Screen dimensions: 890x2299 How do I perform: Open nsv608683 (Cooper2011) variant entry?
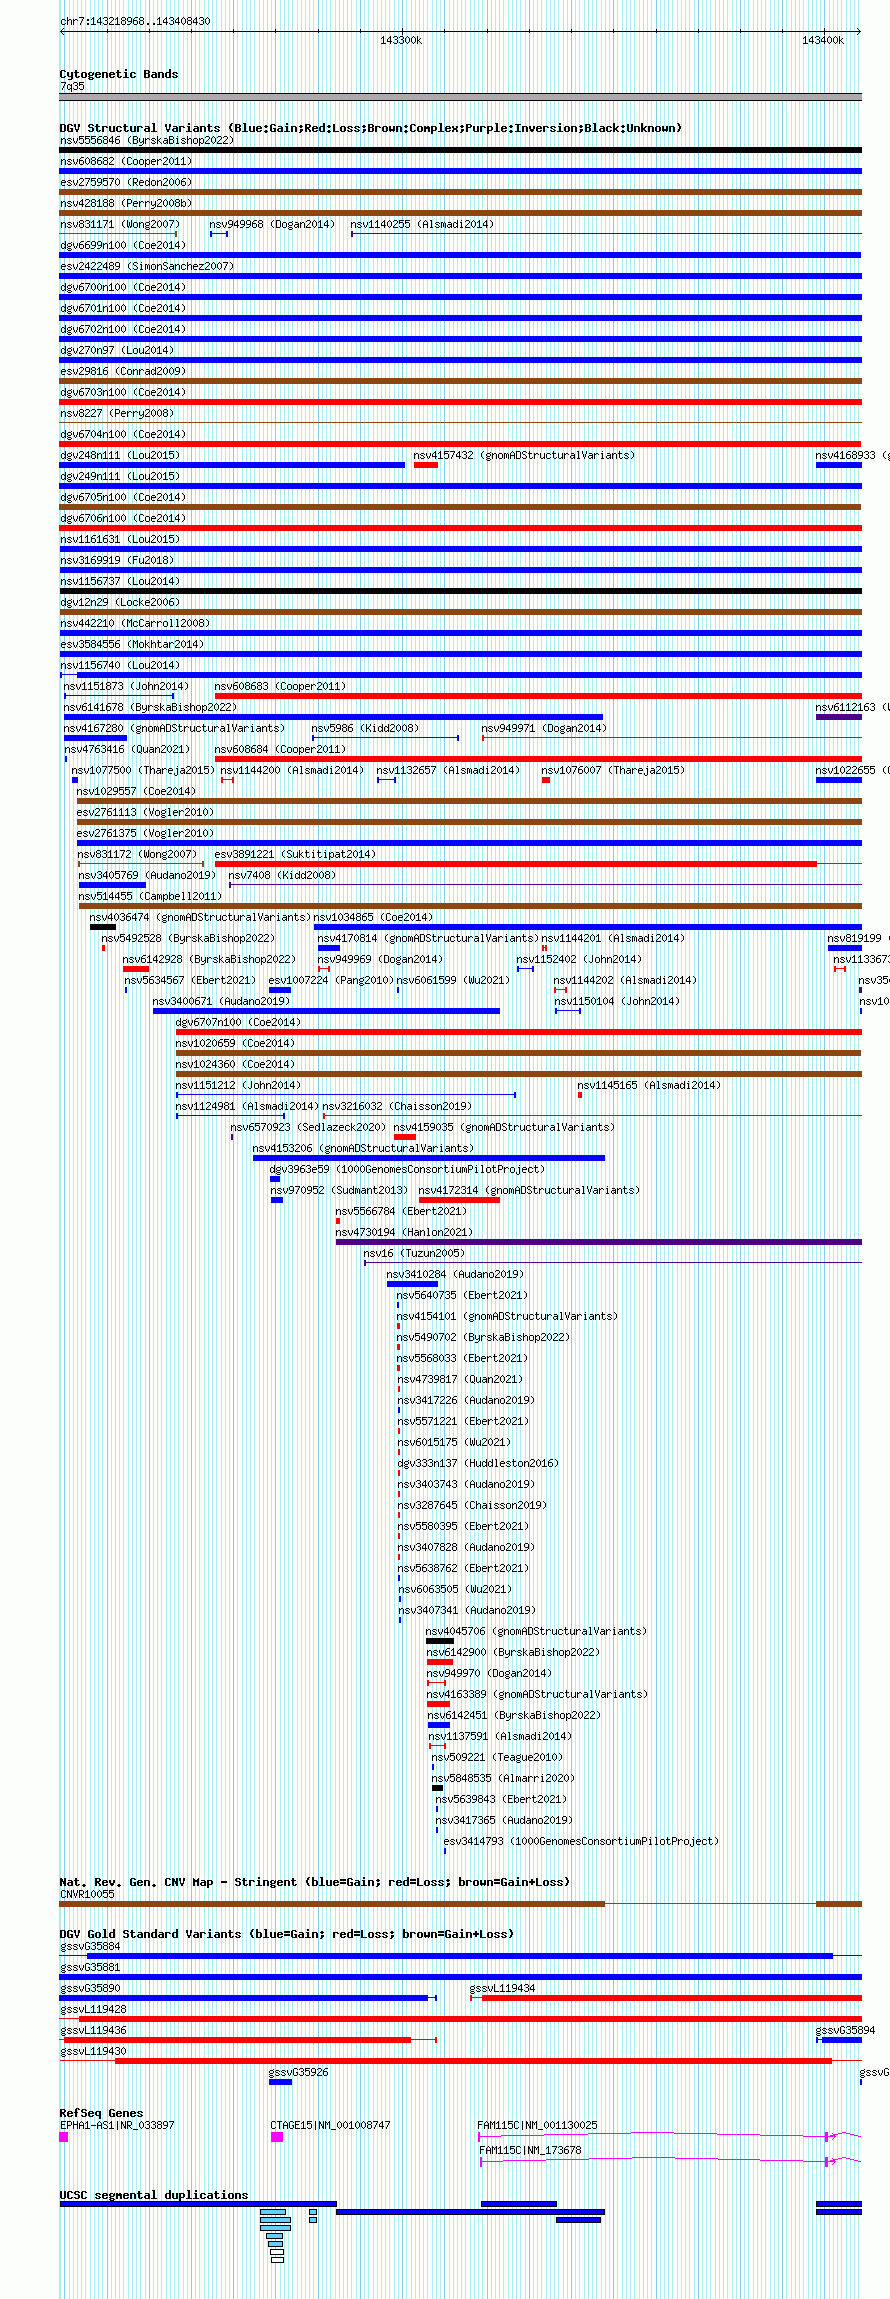click(x=280, y=686)
